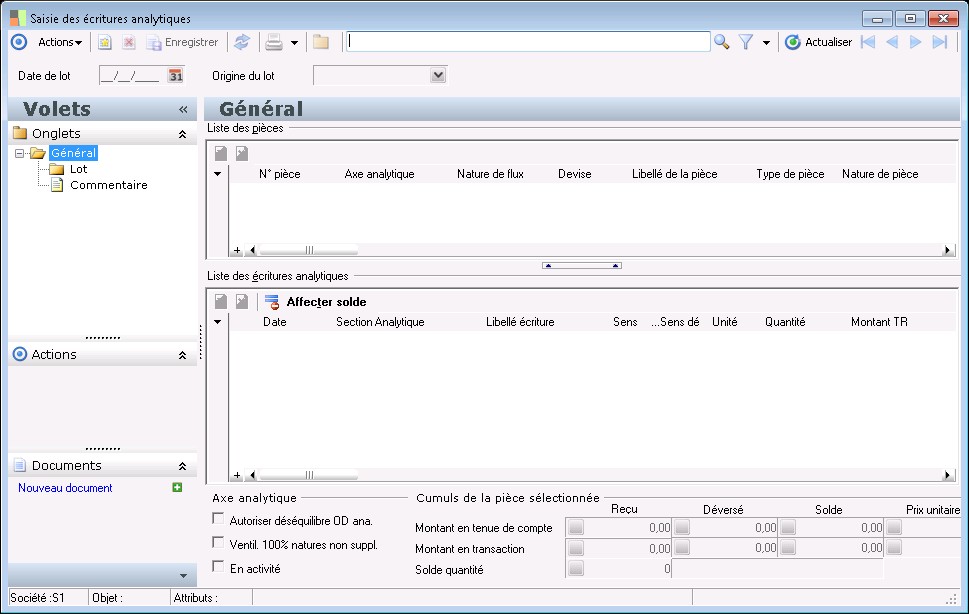The height and width of the screenshot is (614, 969).
Task: Collapse the Documents panel section
Action: point(182,466)
